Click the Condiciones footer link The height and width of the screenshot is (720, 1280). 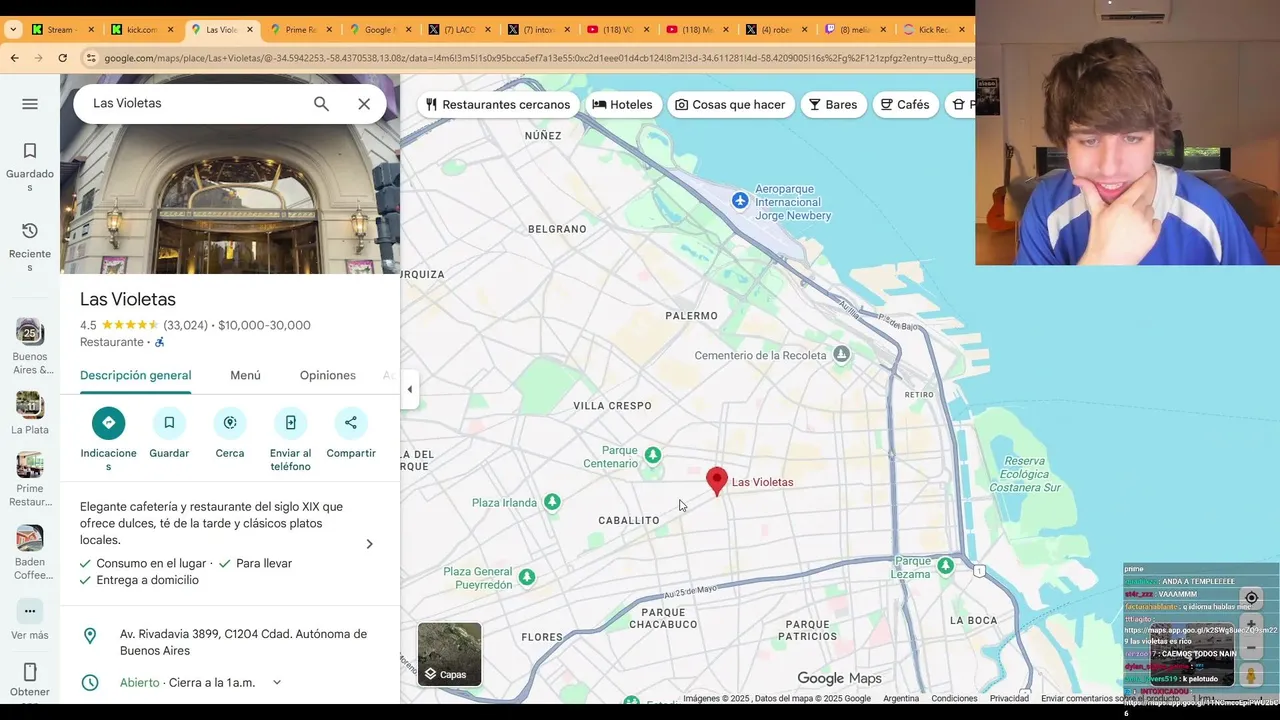[954, 698]
